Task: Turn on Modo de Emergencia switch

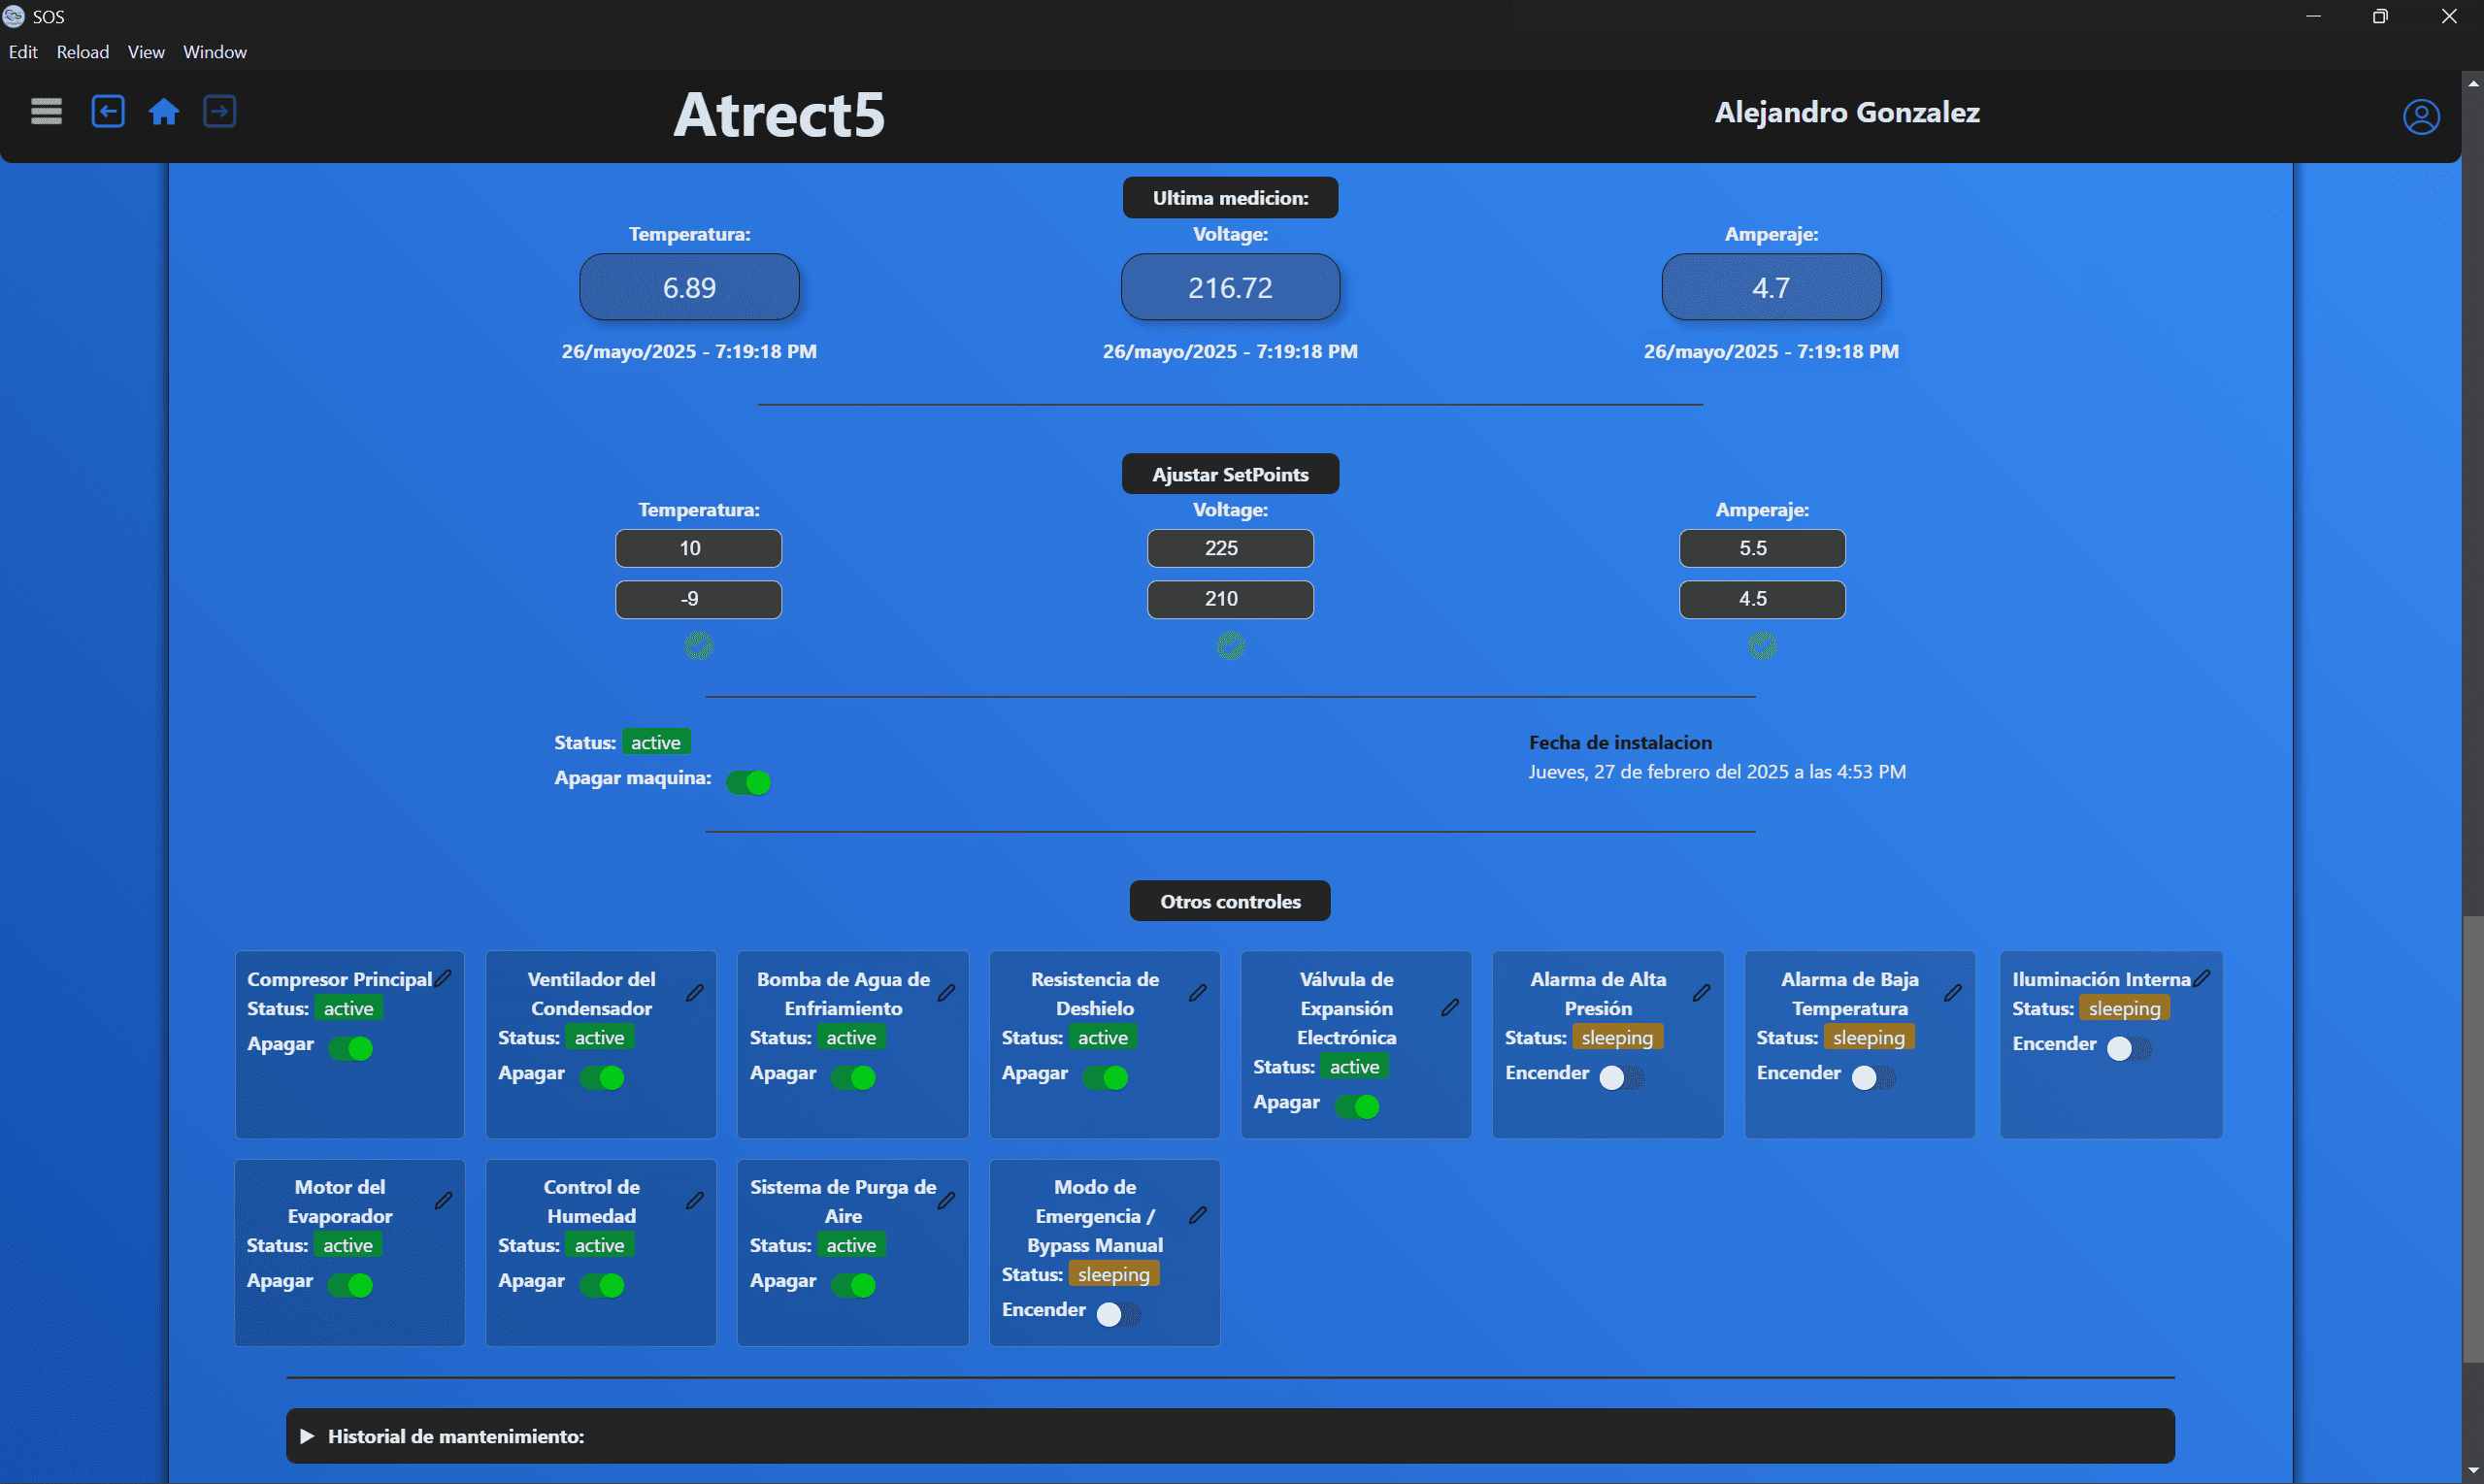Action: 1119,1314
